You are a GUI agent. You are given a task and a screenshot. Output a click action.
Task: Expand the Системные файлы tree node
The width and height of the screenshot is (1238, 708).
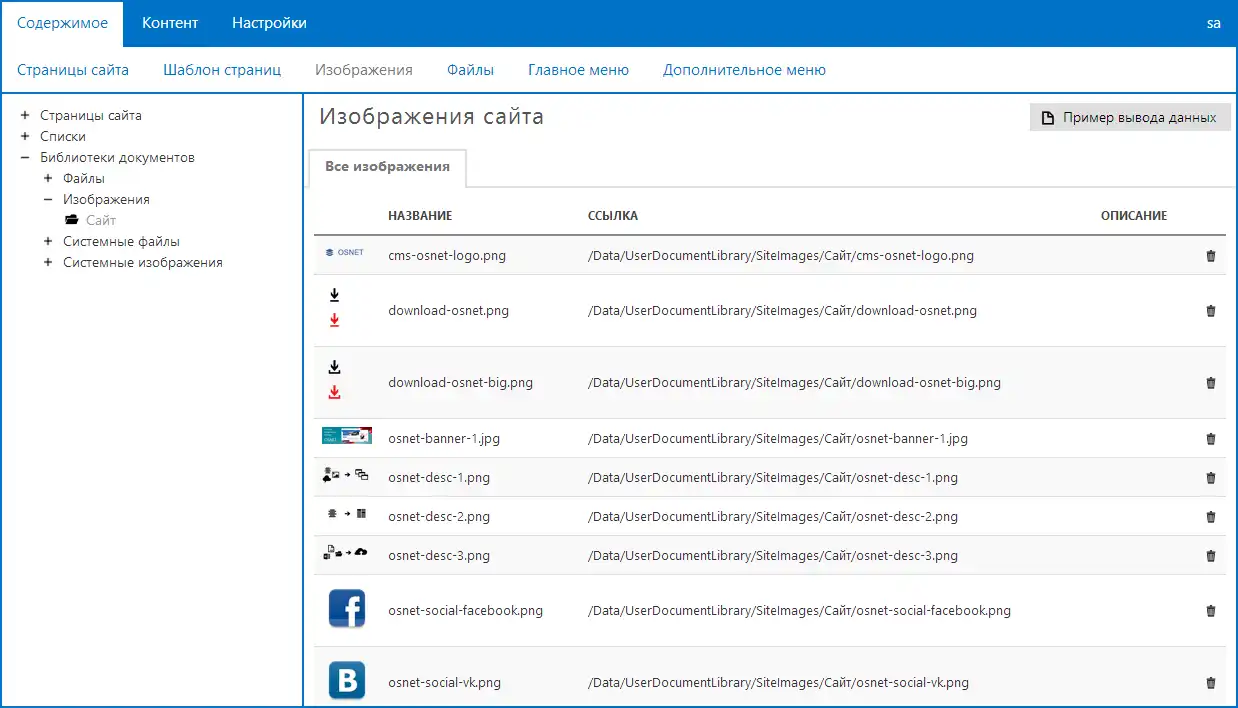[x=48, y=241]
